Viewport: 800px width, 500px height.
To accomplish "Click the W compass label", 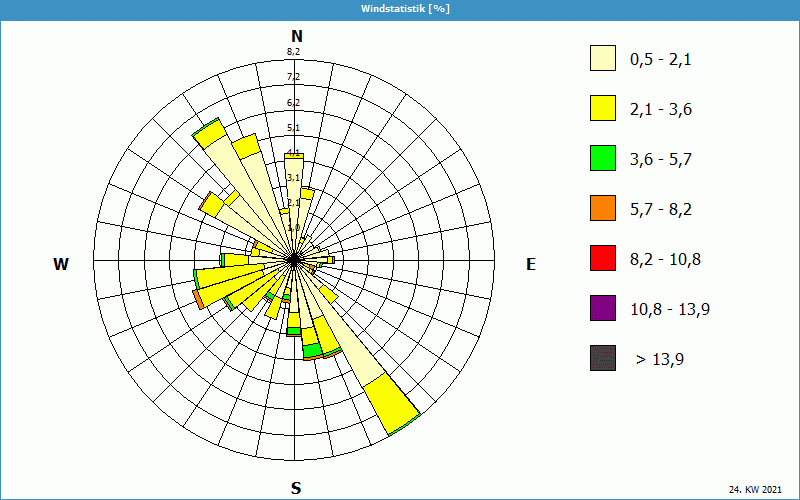I will [x=61, y=264].
